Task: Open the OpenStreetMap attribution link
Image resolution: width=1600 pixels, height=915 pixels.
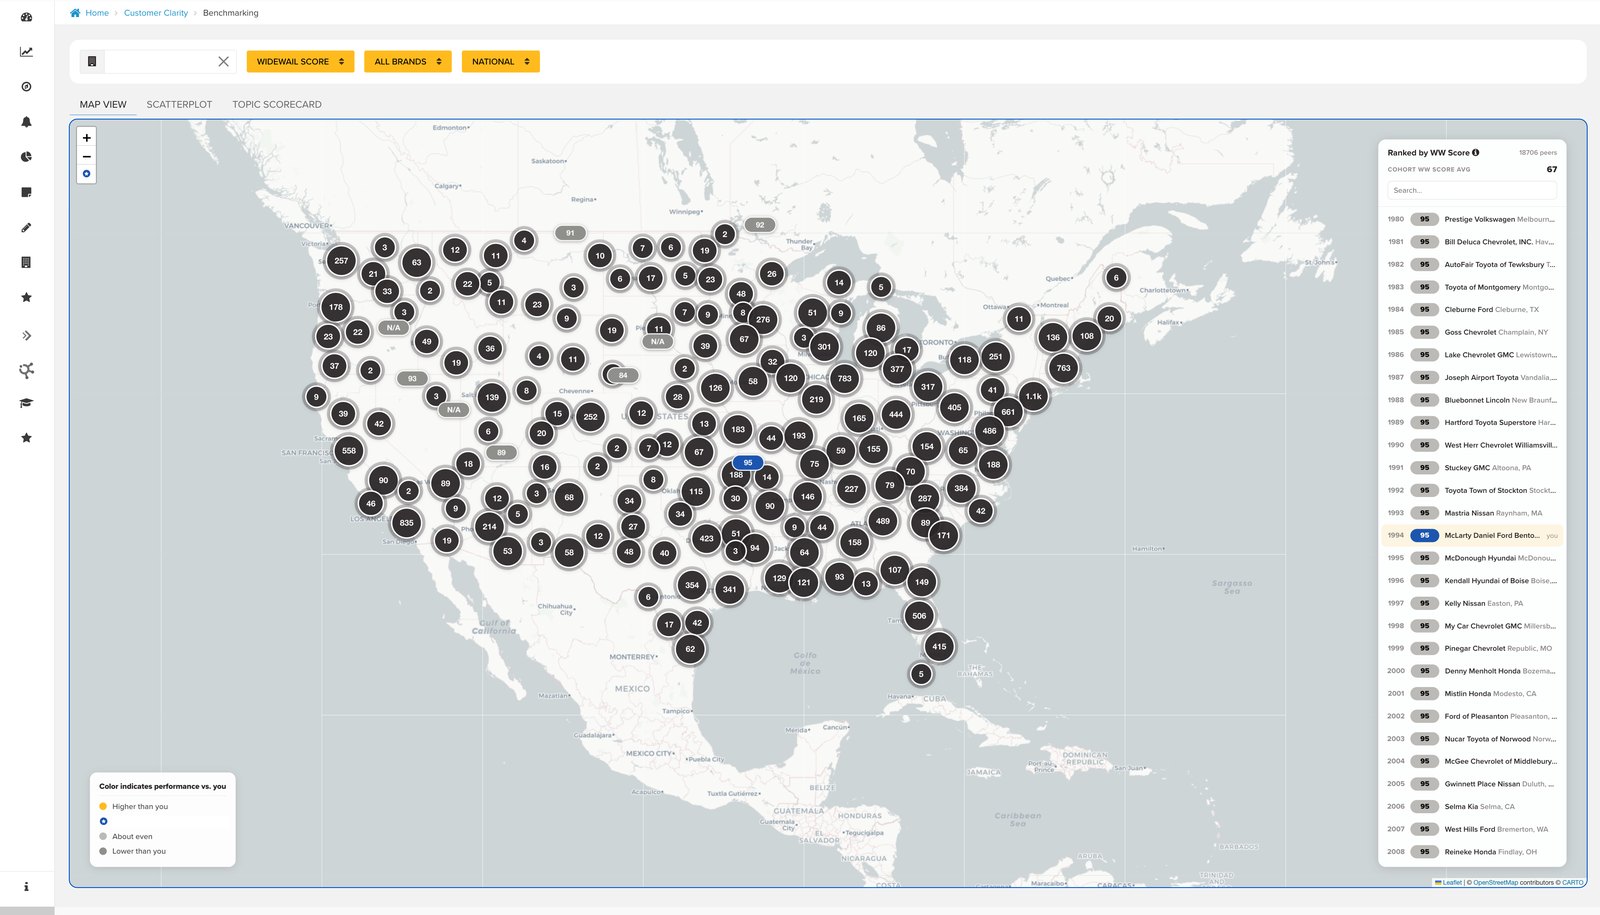Action: click(1495, 882)
